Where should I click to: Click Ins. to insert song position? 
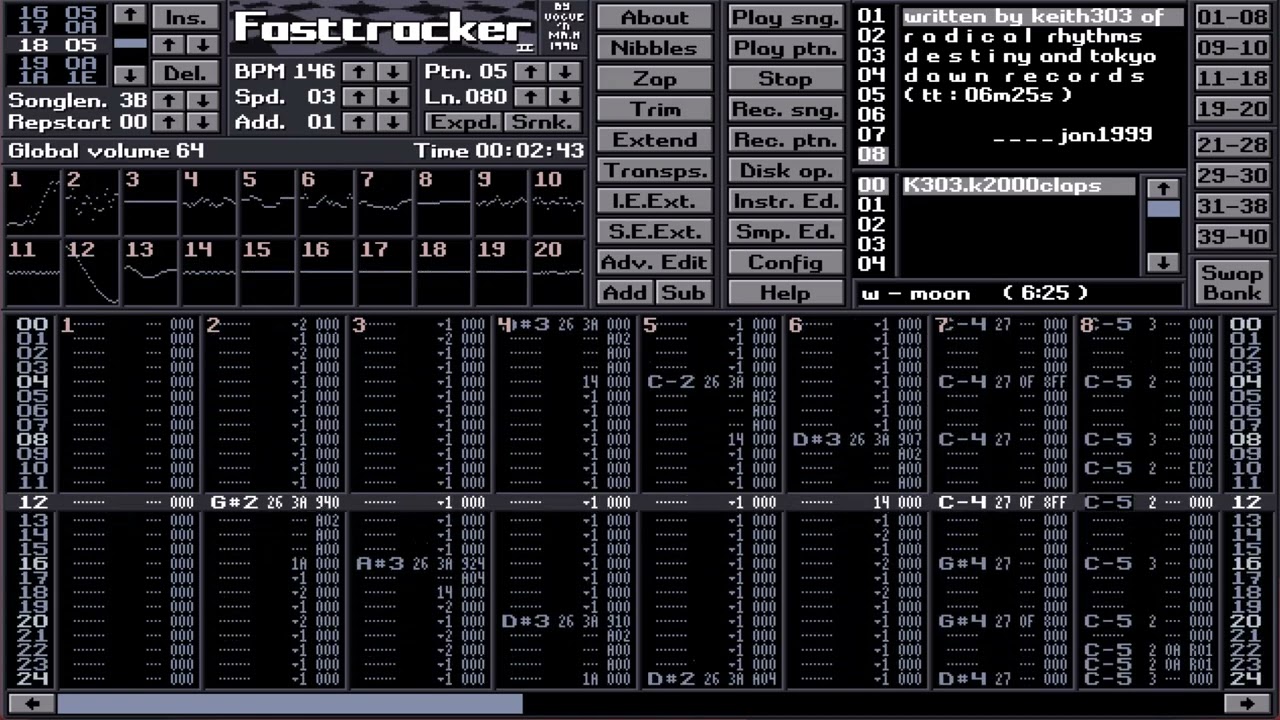tap(186, 17)
